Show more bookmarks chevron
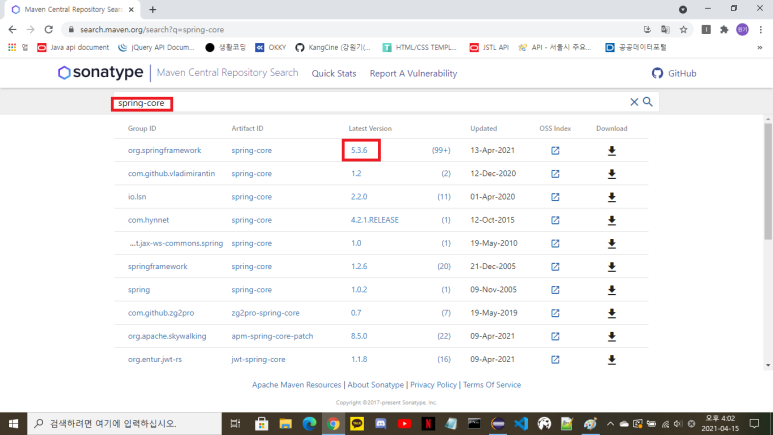Image resolution: width=773 pixels, height=435 pixels. point(760,47)
